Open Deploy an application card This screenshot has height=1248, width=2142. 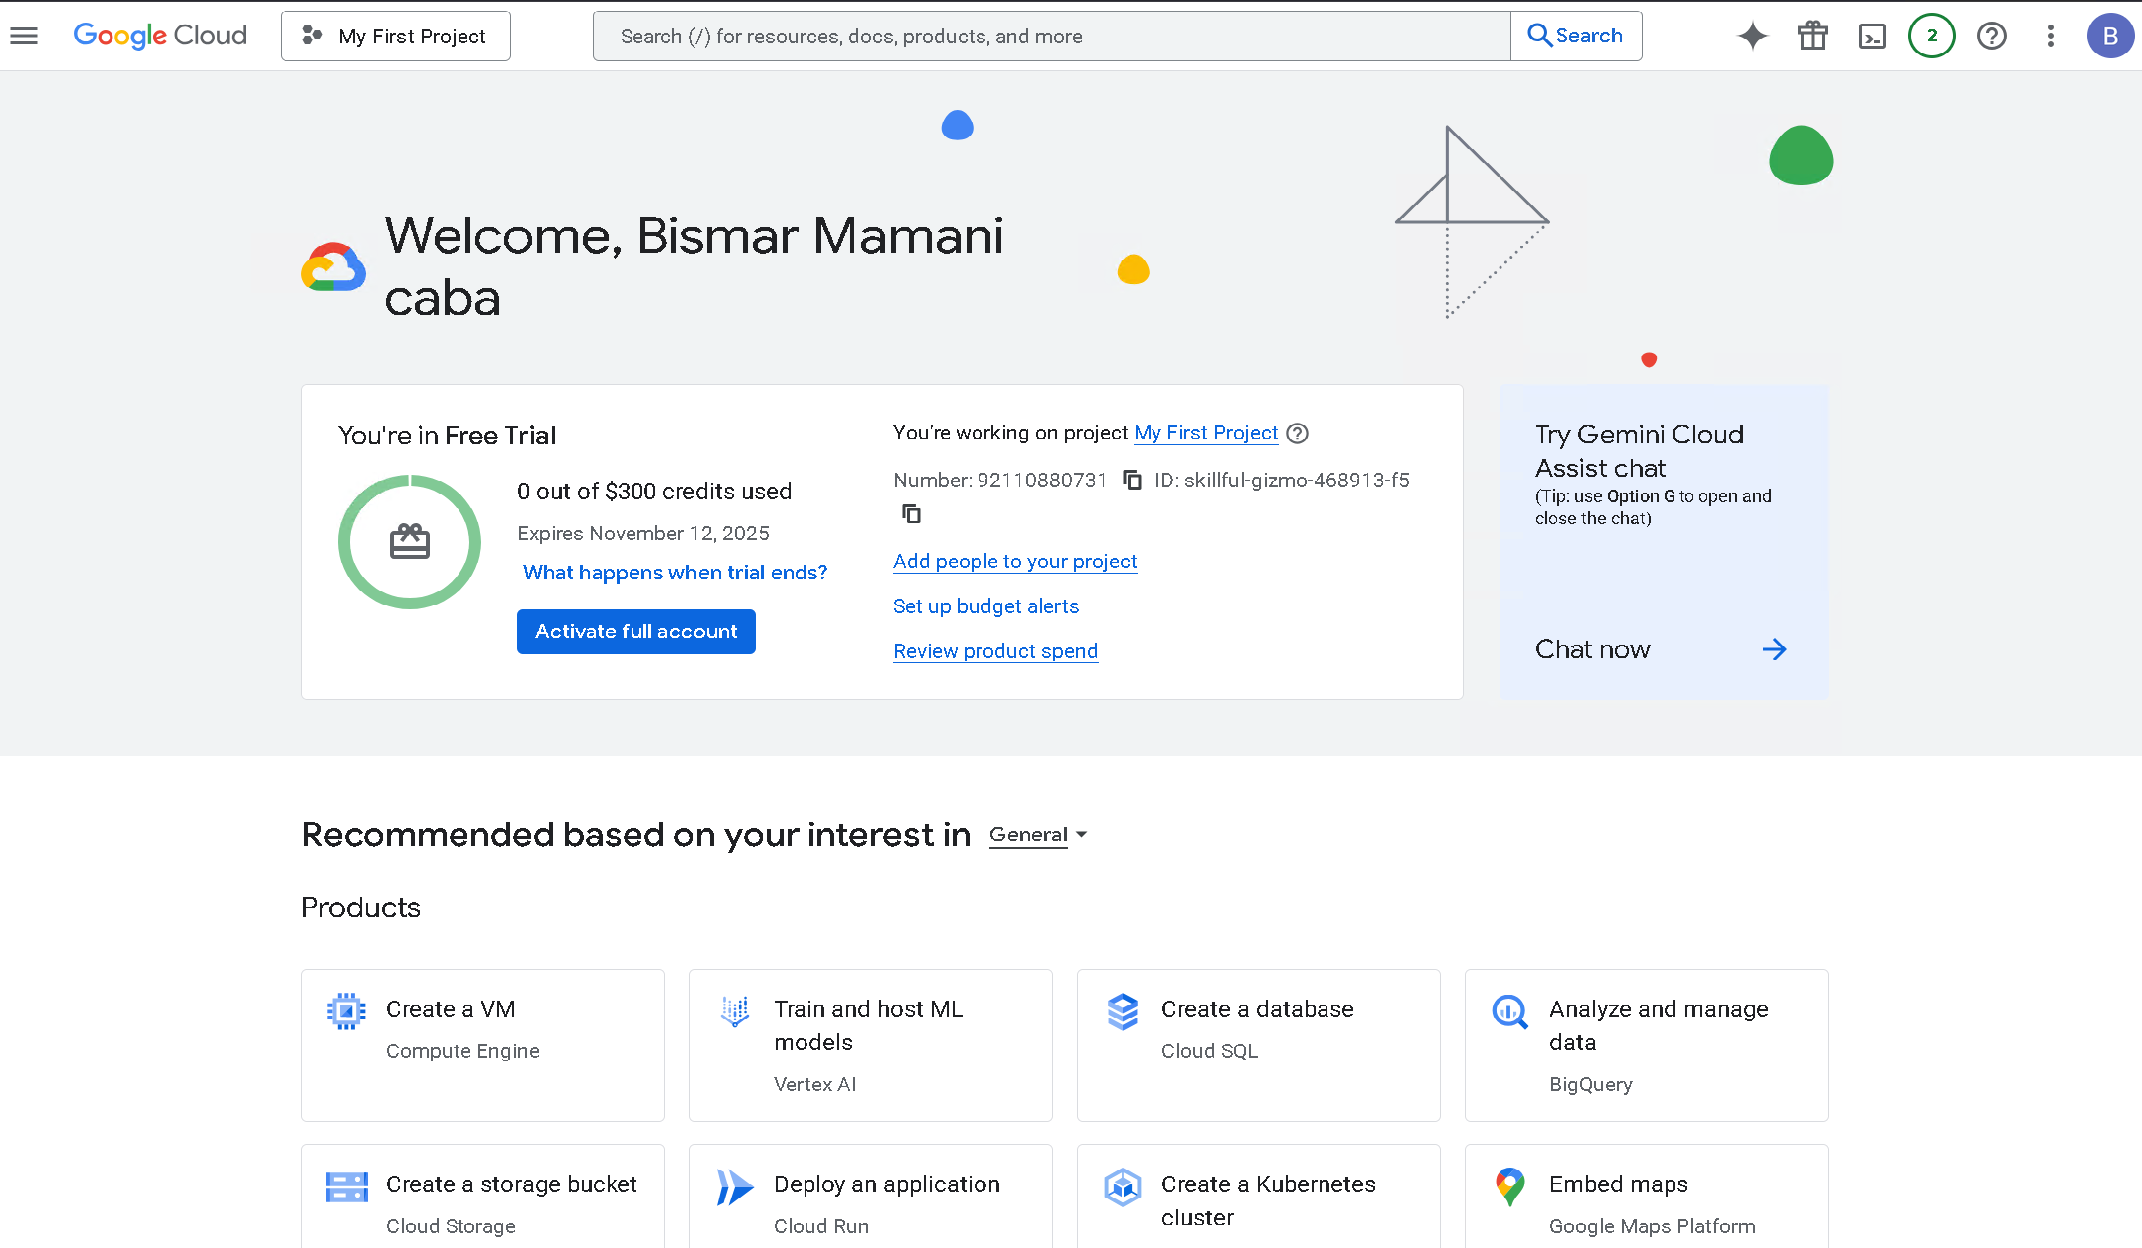tap(871, 1196)
